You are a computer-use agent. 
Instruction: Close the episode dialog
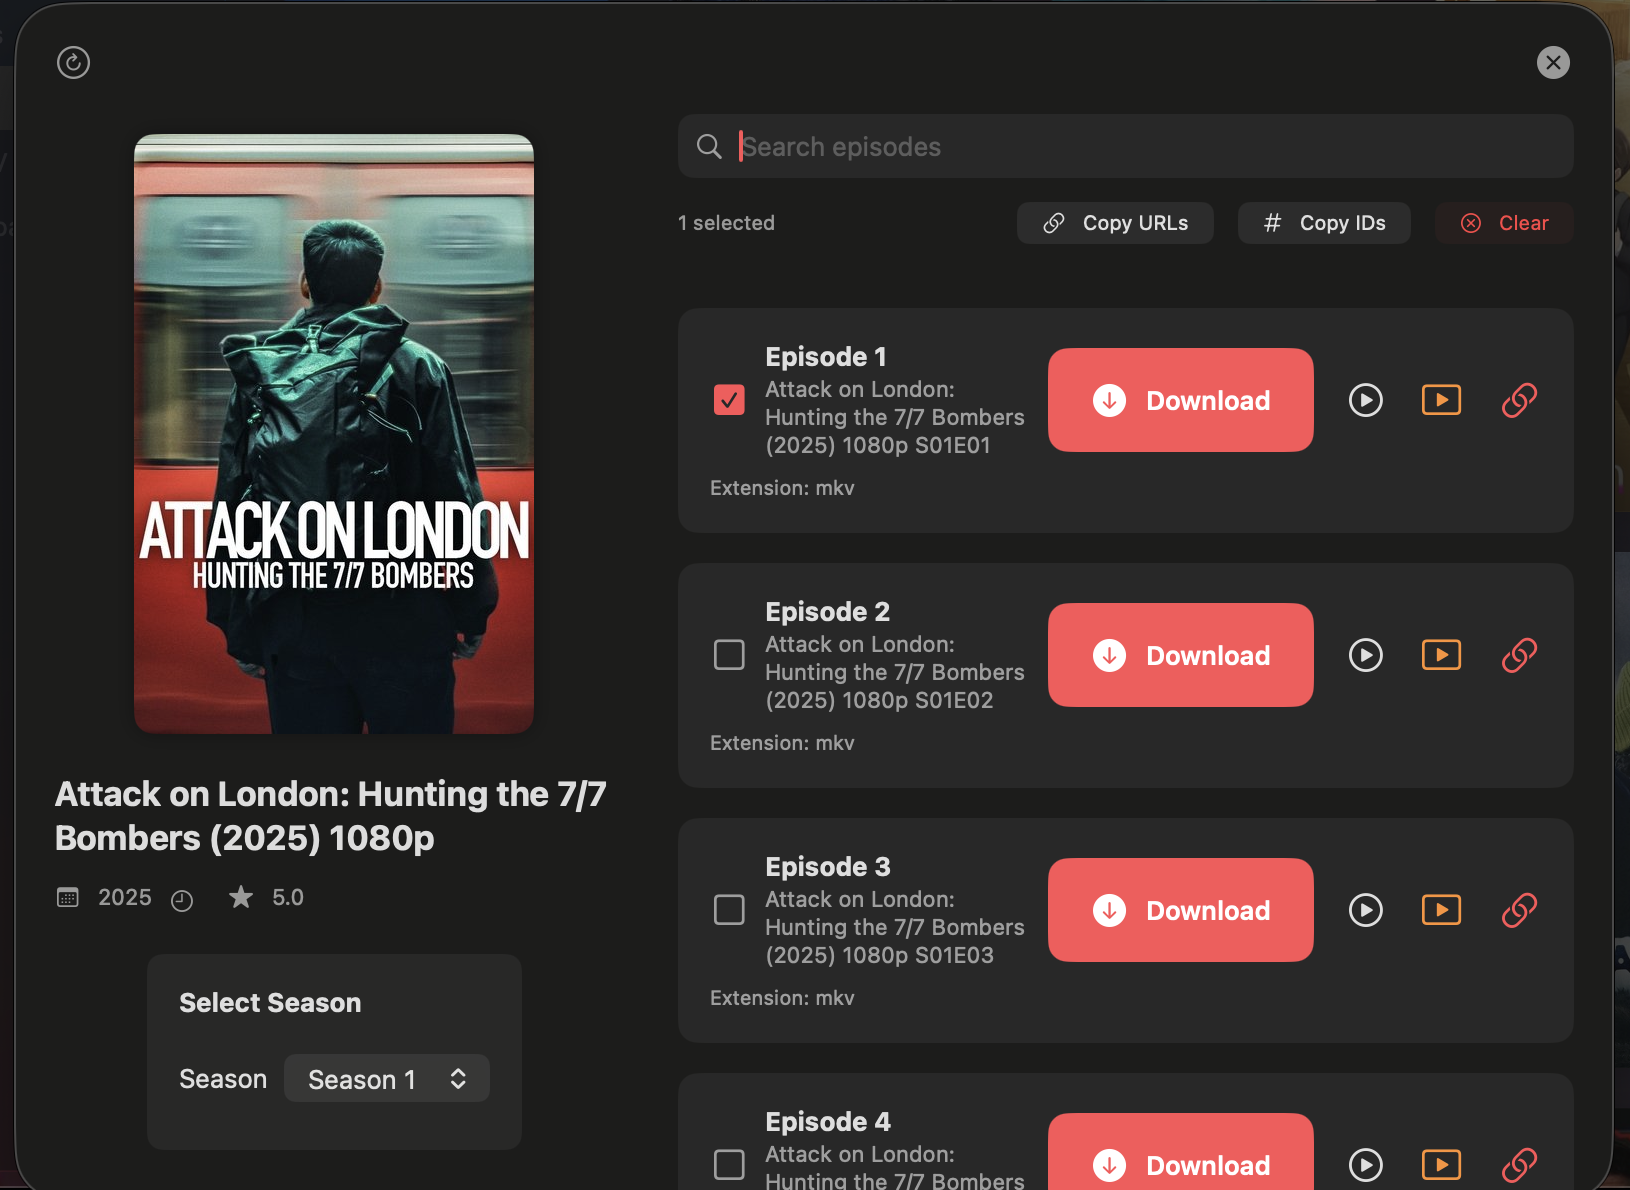1553,62
